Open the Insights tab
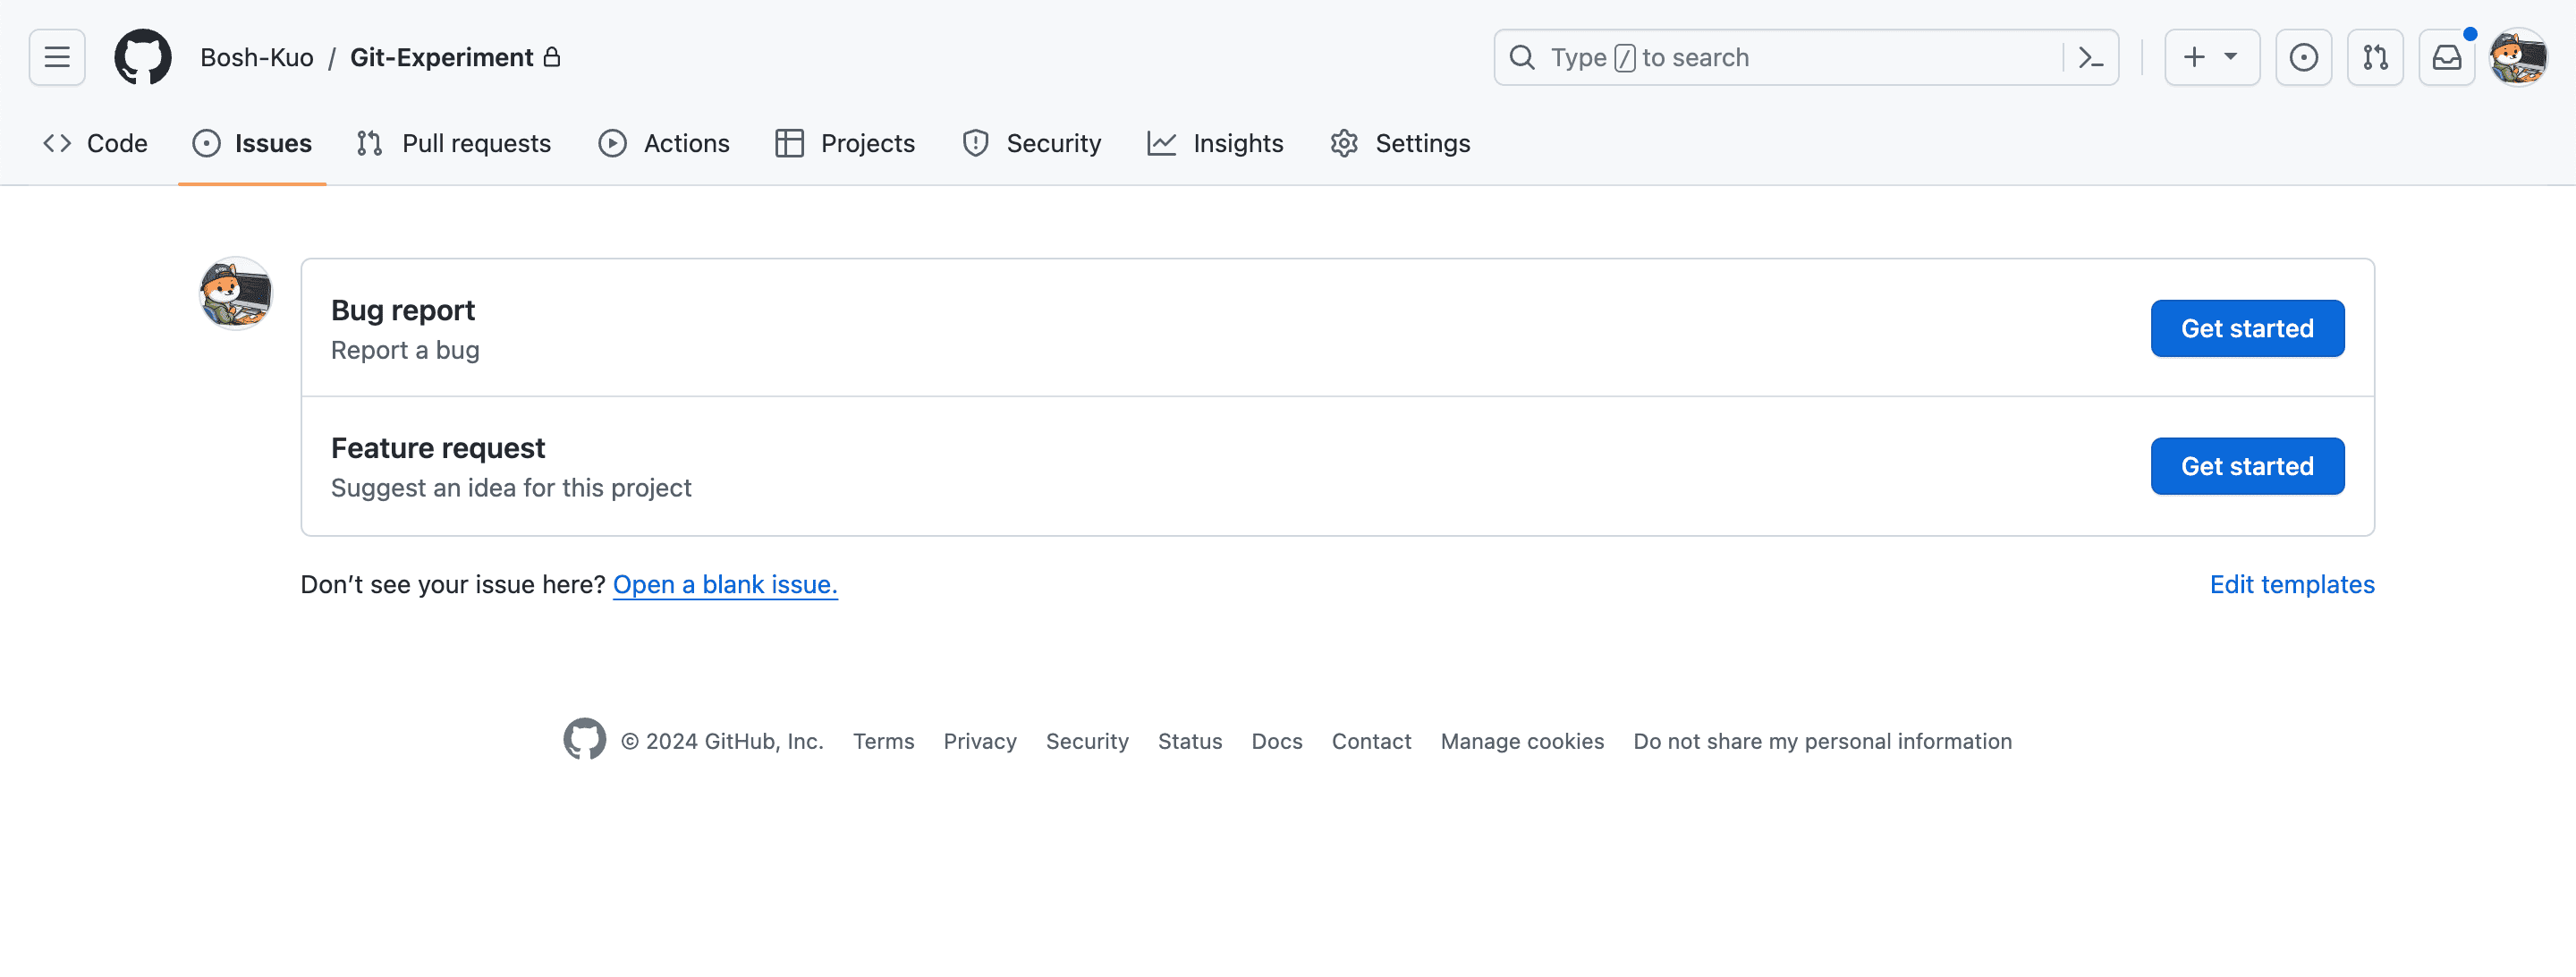The width and height of the screenshot is (2576, 977). point(1215,143)
